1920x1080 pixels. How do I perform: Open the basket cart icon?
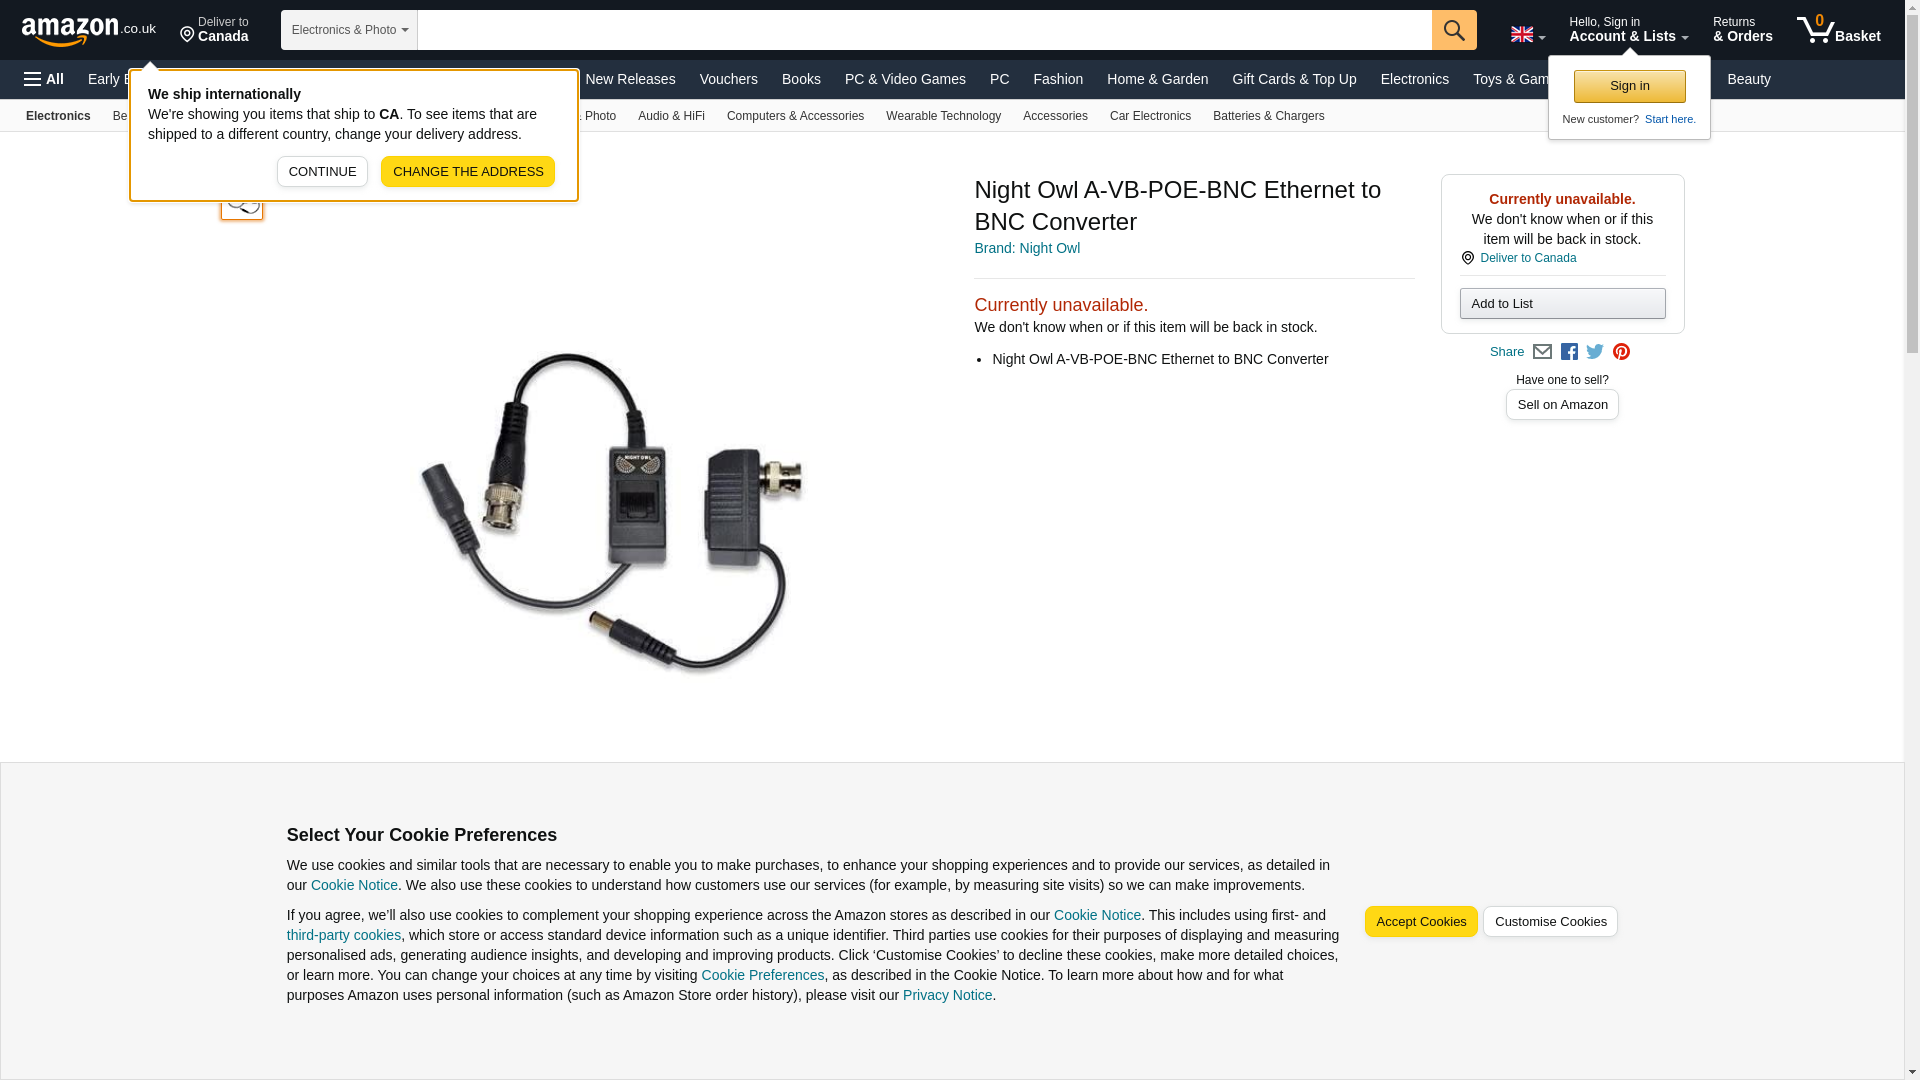click(1838, 30)
